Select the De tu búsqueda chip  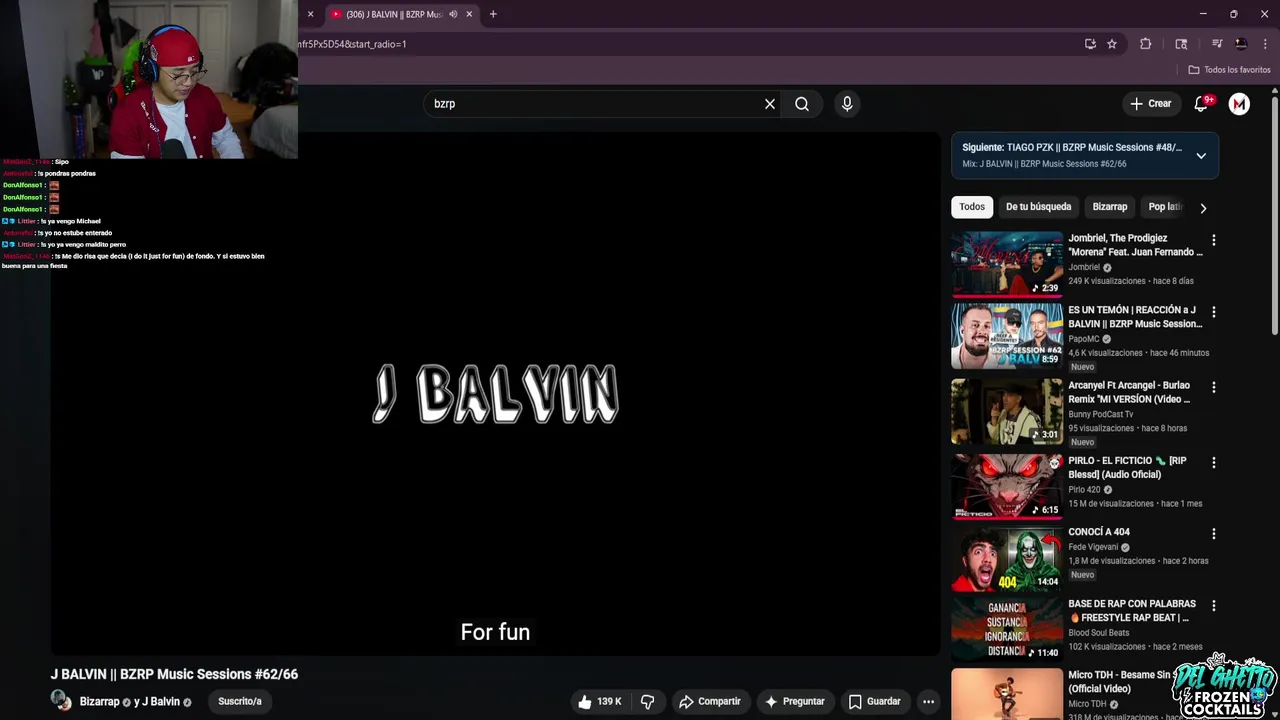pos(1038,207)
